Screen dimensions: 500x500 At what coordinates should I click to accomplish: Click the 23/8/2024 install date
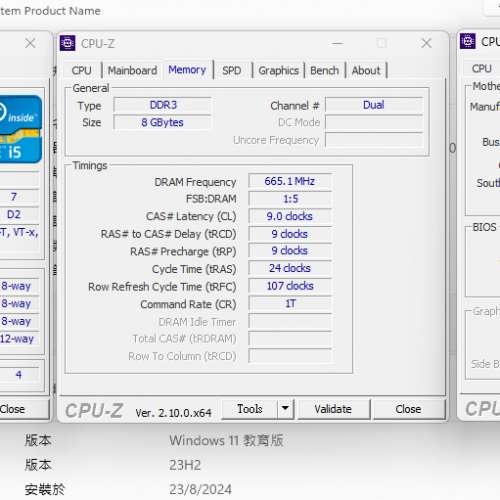tap(200, 490)
